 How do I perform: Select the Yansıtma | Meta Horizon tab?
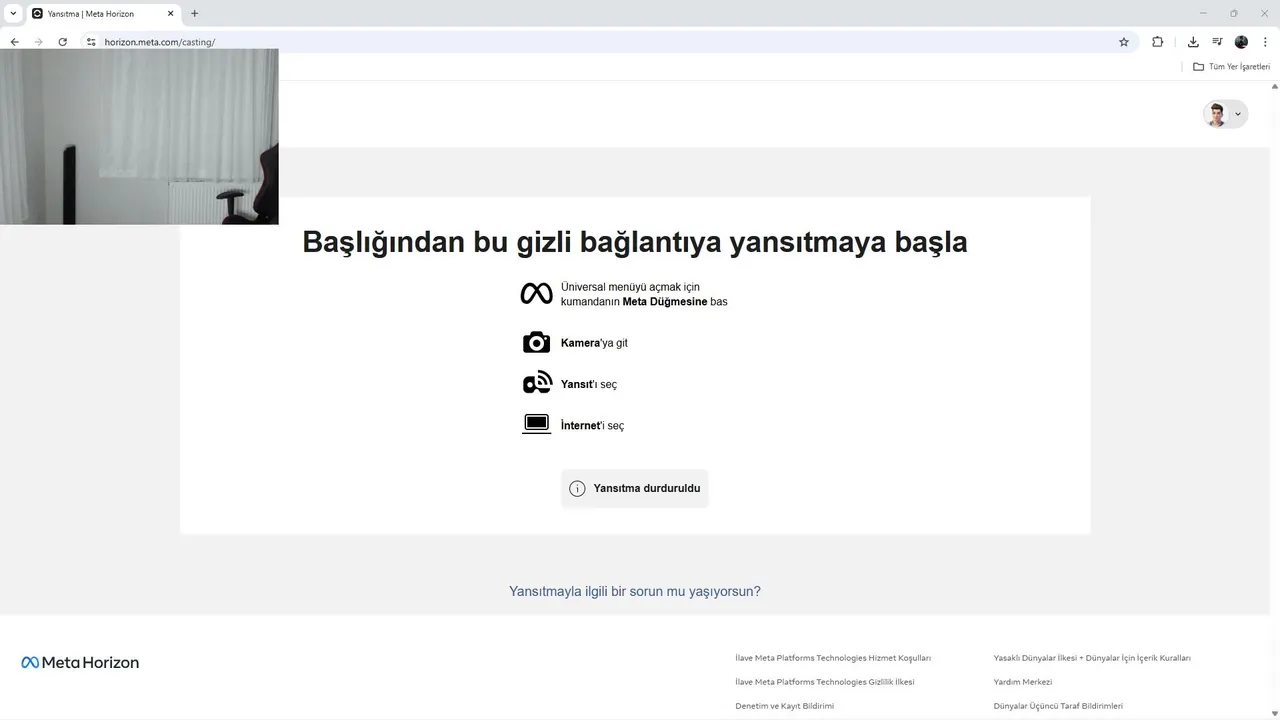[x=104, y=14]
